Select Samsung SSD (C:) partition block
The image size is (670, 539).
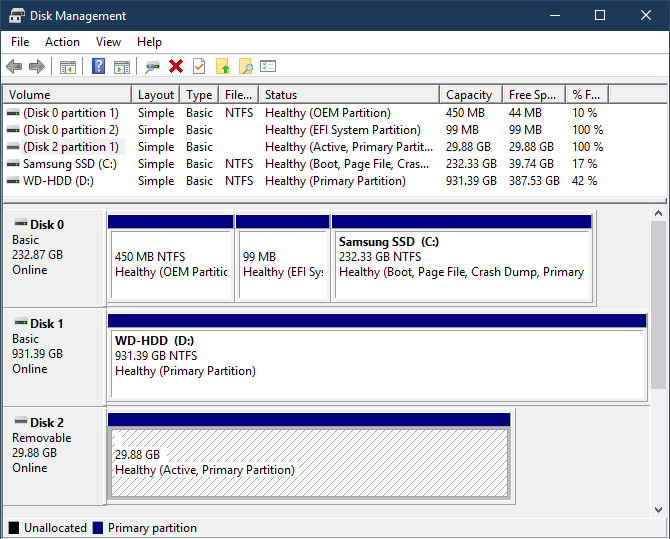pos(461,264)
